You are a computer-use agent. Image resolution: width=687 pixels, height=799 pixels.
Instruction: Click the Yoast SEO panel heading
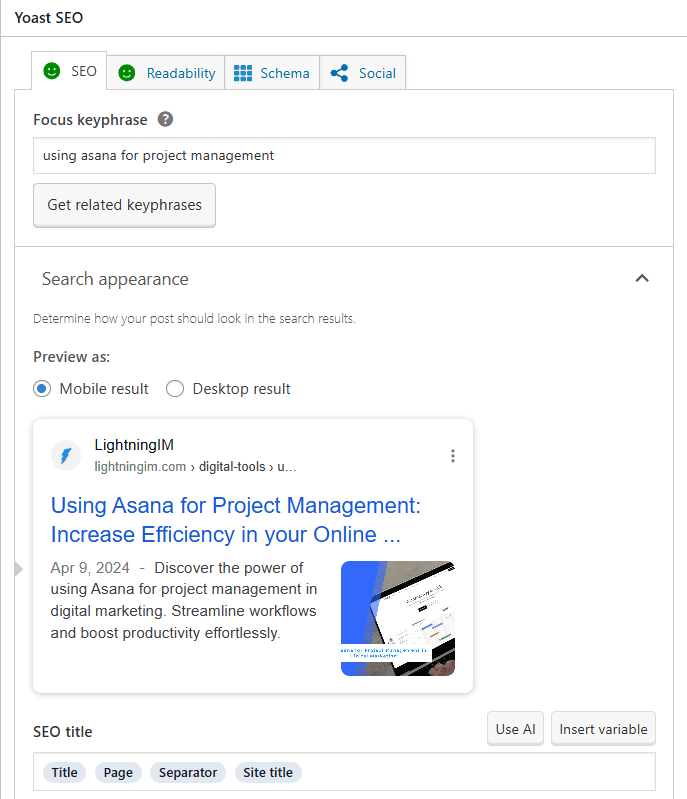click(49, 18)
